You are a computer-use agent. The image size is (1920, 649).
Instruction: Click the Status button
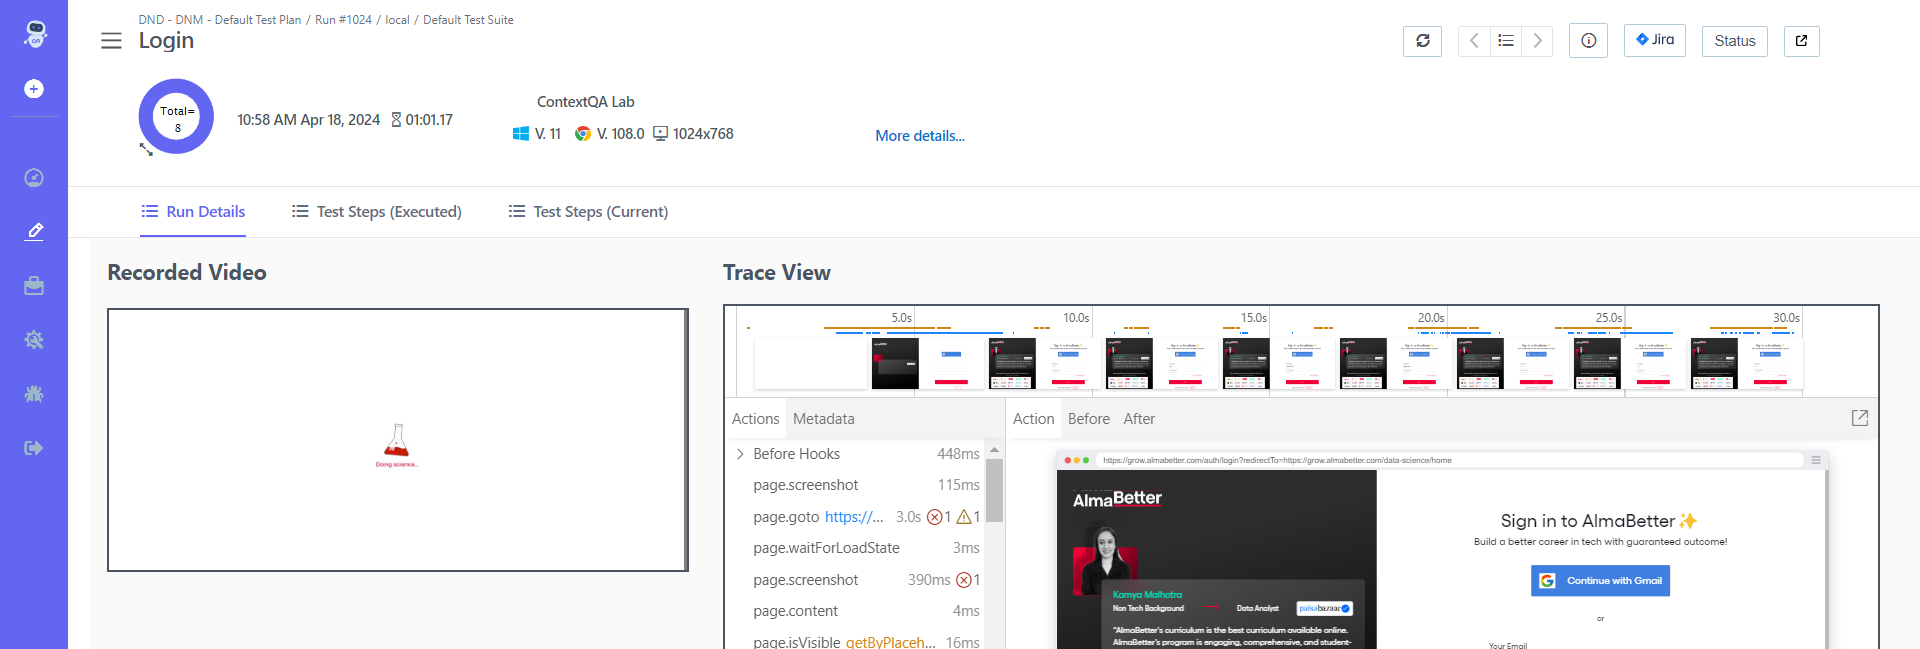point(1735,41)
